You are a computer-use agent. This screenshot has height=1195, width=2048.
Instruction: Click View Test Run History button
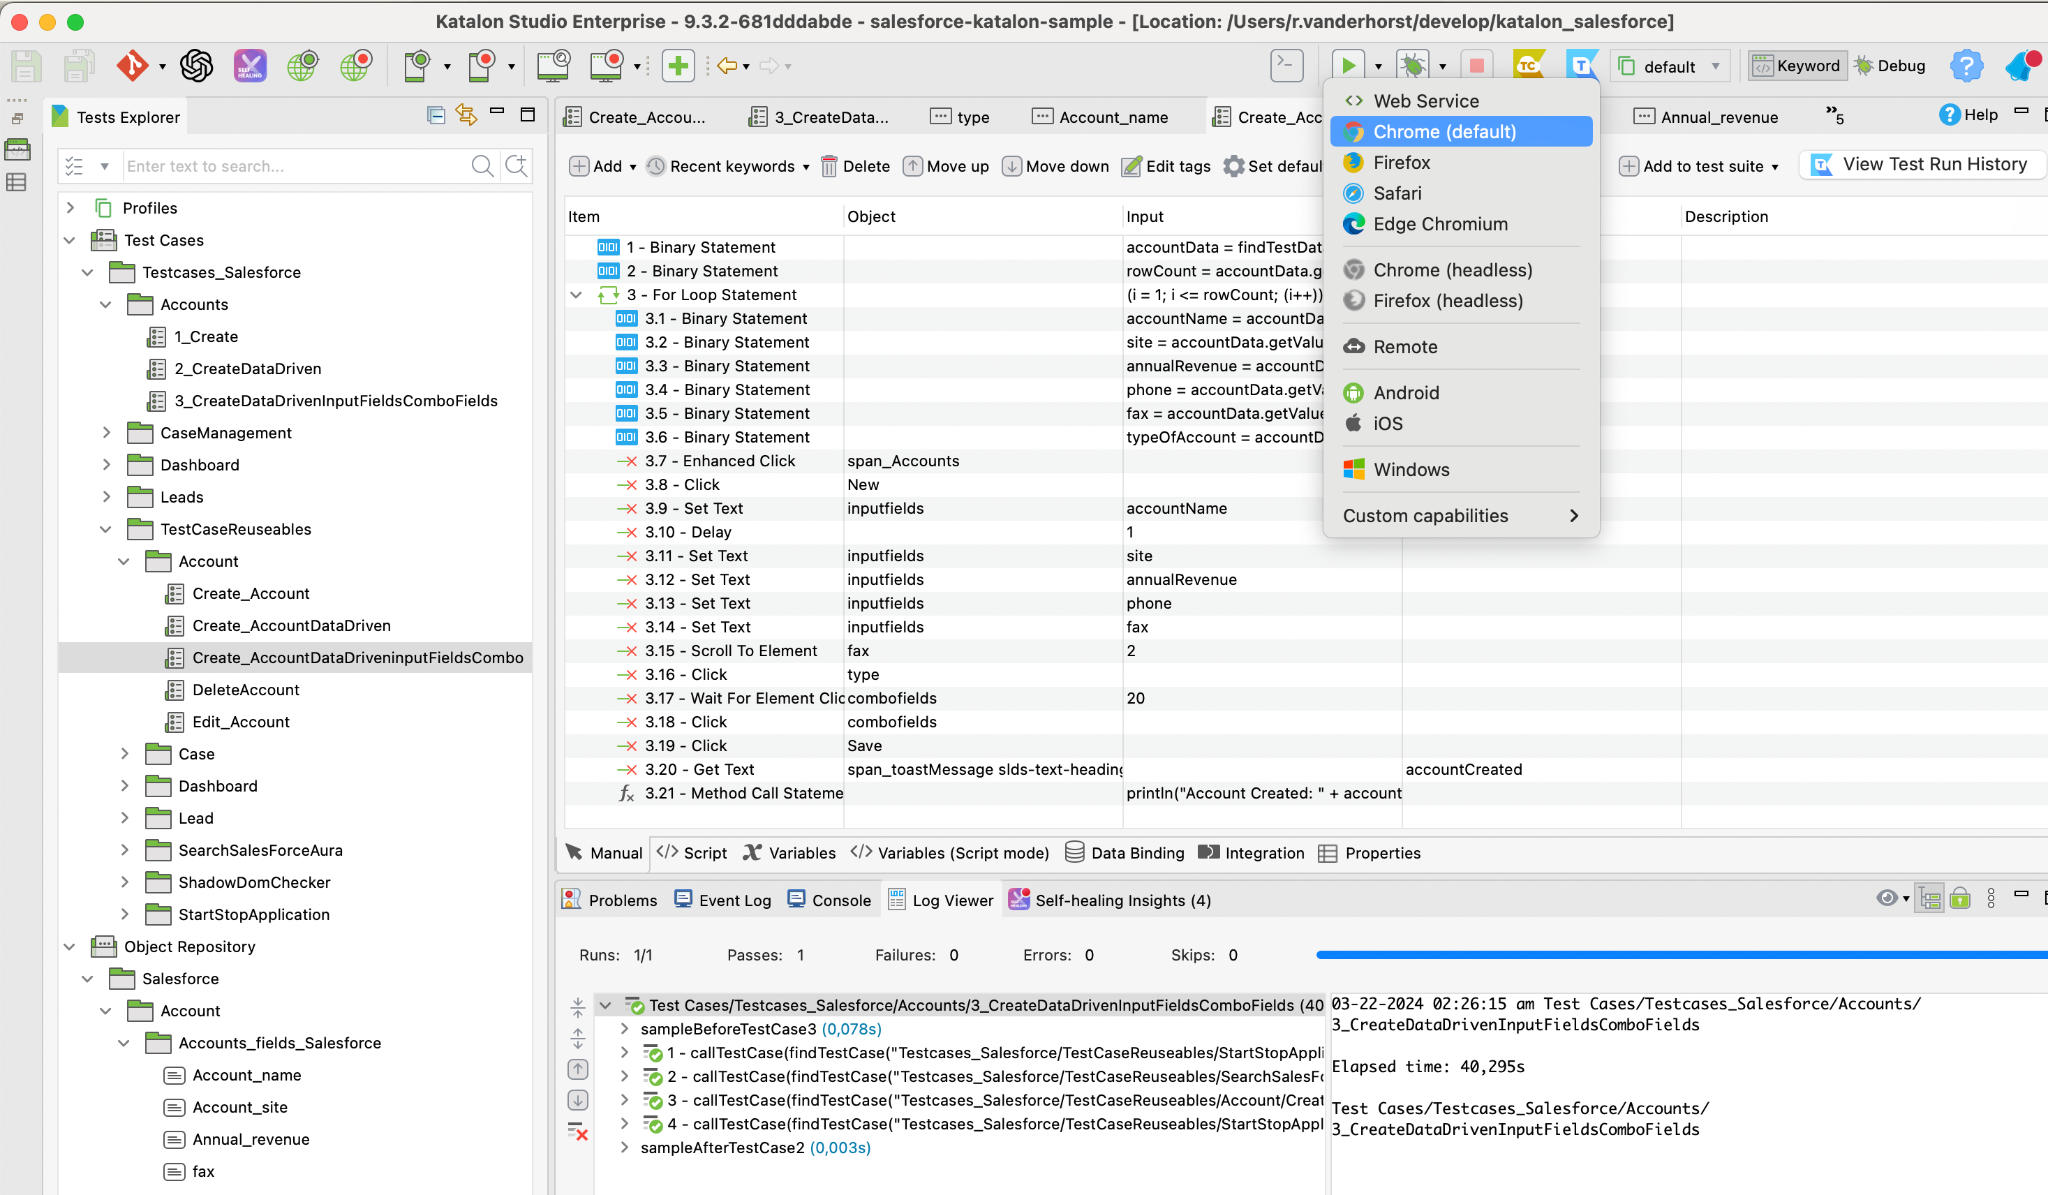coord(1921,165)
